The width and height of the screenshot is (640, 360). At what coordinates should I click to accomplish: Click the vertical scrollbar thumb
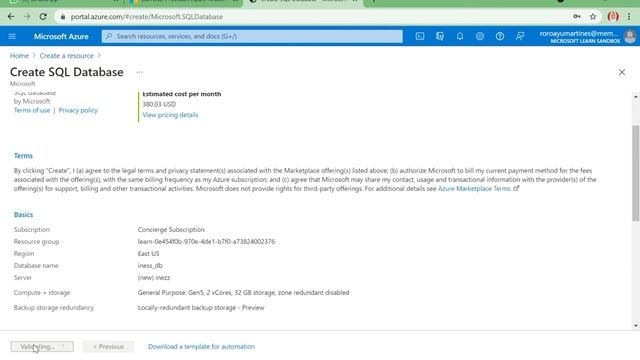coord(636,173)
